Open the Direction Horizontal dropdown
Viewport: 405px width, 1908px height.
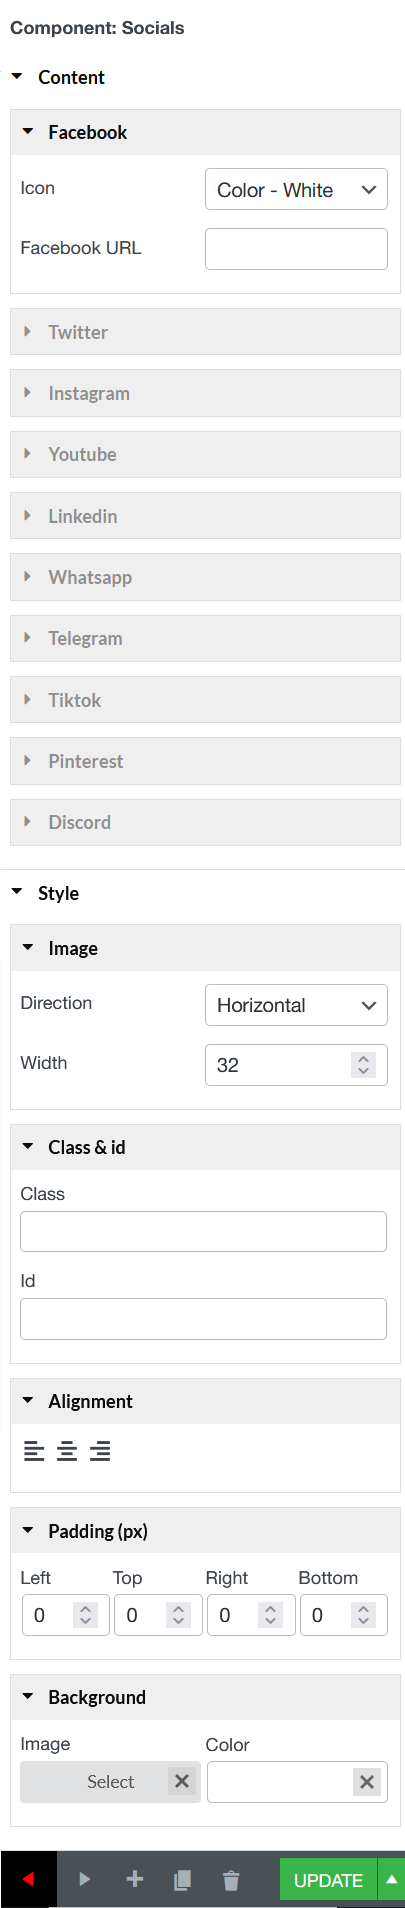[x=296, y=1005]
